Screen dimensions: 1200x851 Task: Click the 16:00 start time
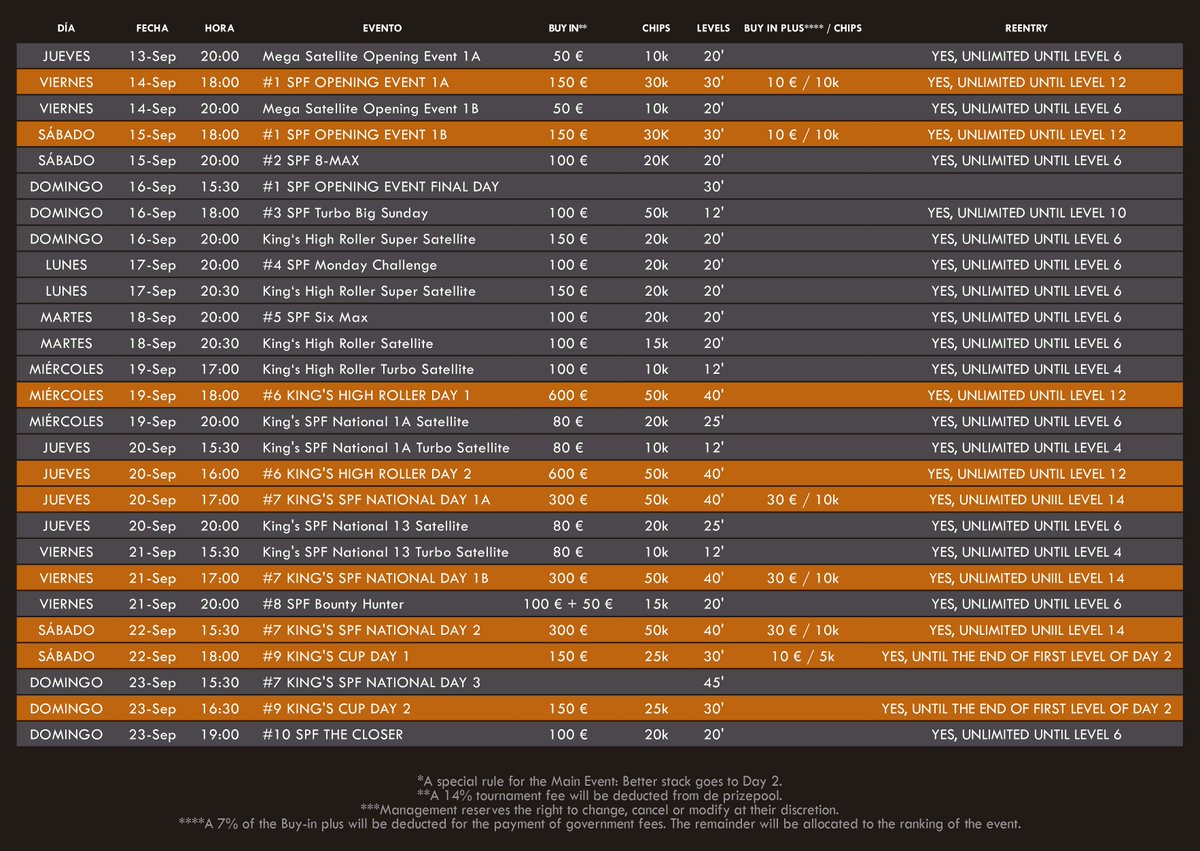click(220, 473)
